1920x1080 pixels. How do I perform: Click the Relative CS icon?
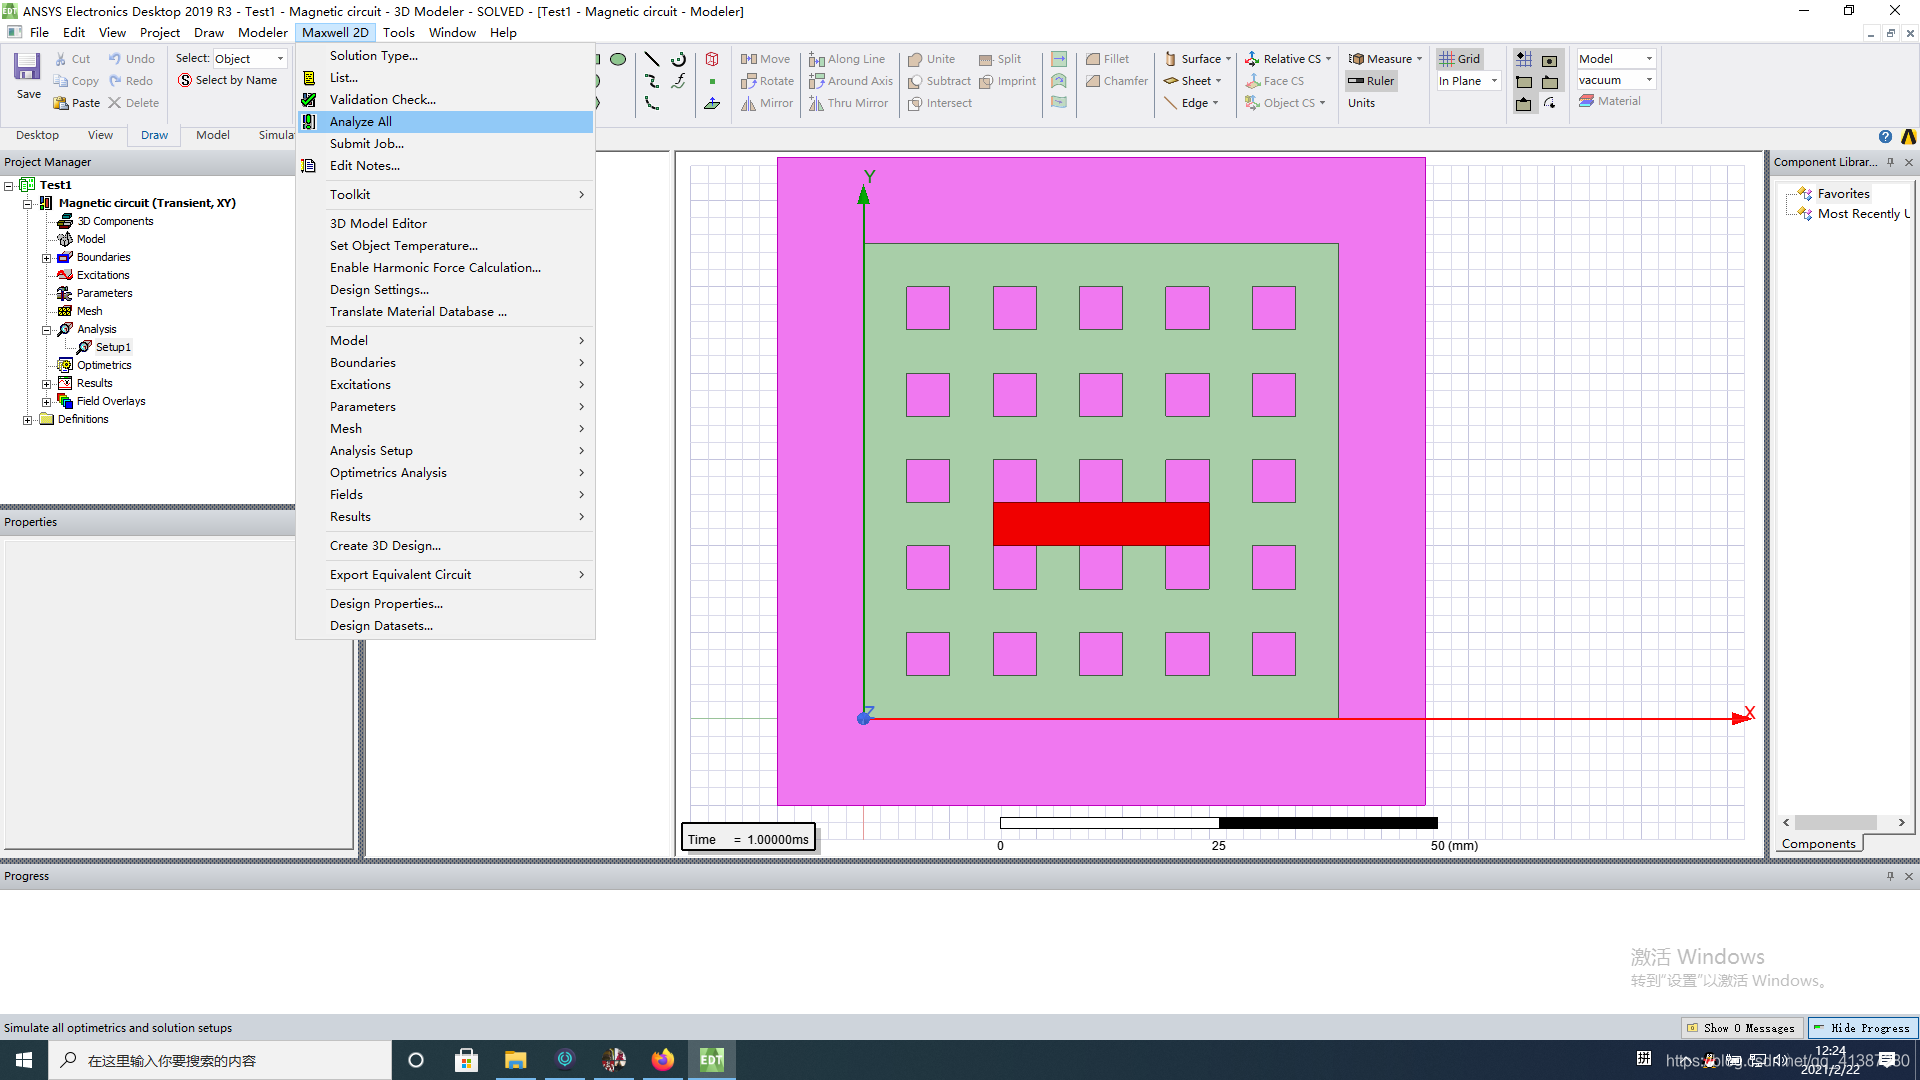point(1252,59)
